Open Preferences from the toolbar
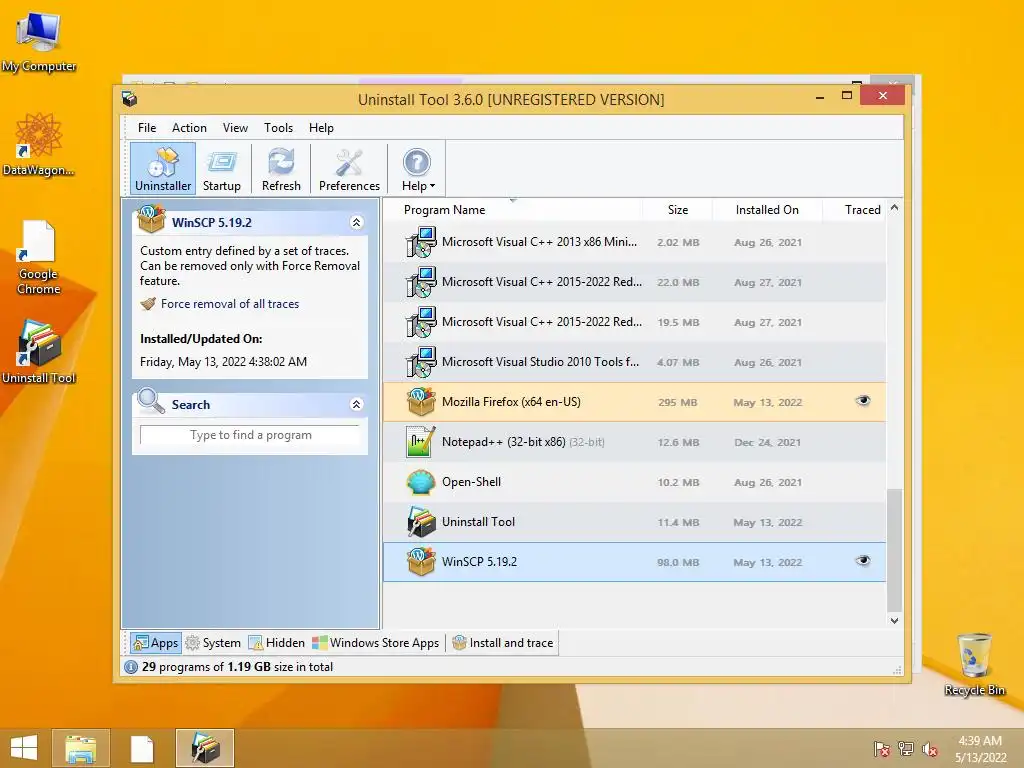1024x768 pixels. click(x=349, y=169)
